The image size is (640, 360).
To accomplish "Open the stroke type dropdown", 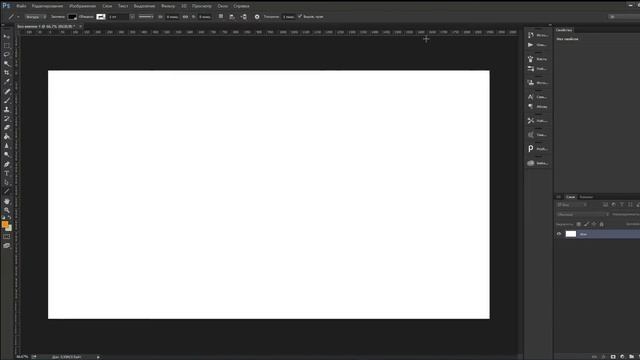I will [146, 17].
